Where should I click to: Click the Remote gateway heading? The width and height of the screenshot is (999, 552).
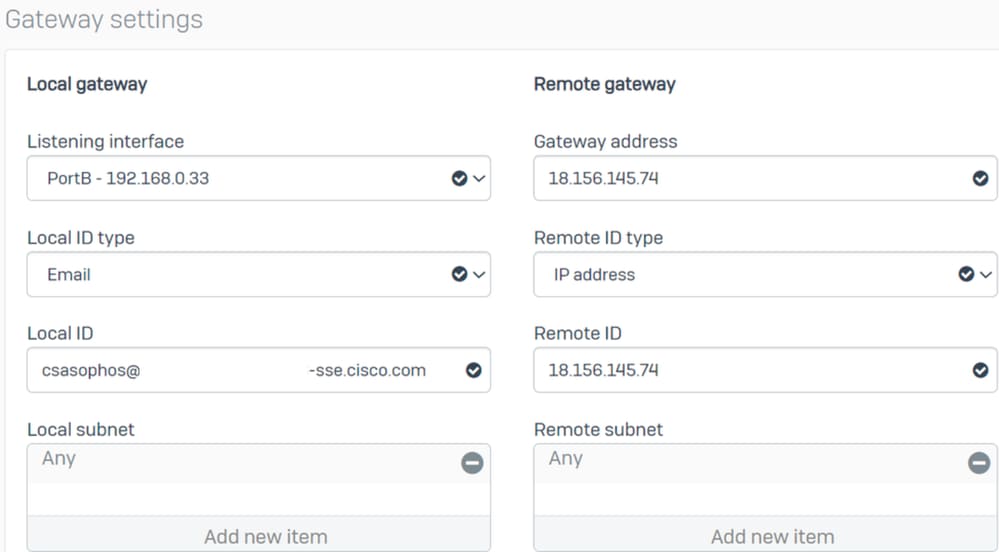[x=605, y=84]
